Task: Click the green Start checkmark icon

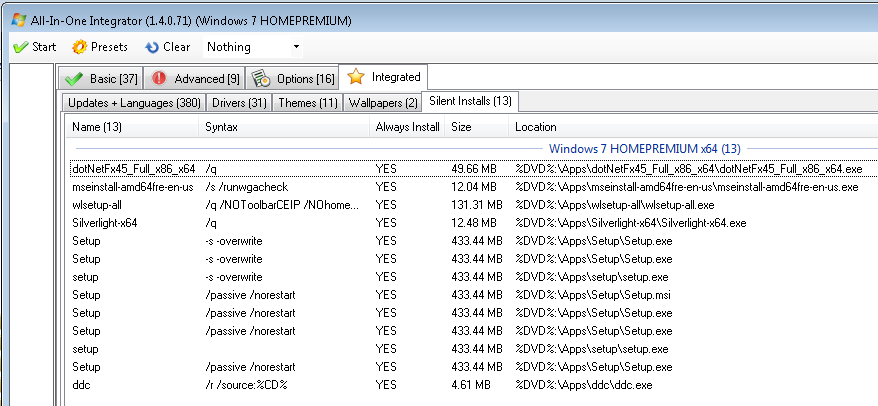Action: (x=19, y=47)
